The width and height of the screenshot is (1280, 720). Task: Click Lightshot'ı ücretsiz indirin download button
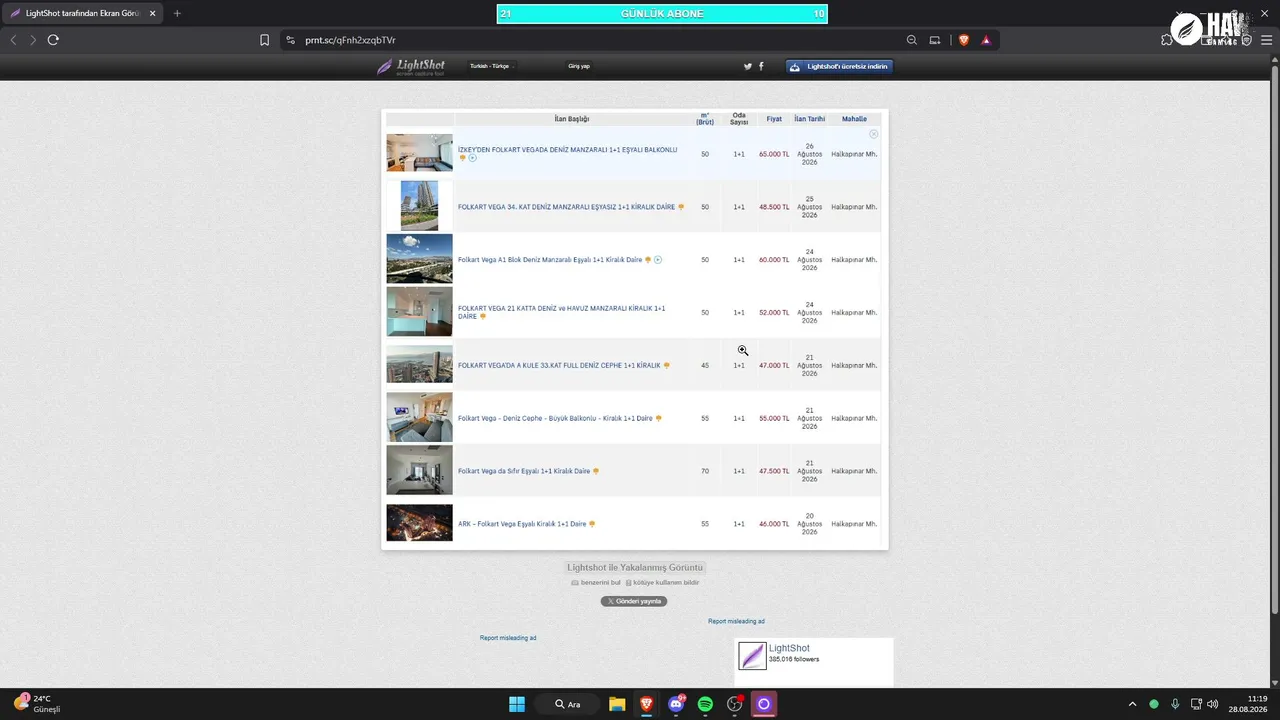click(839, 66)
